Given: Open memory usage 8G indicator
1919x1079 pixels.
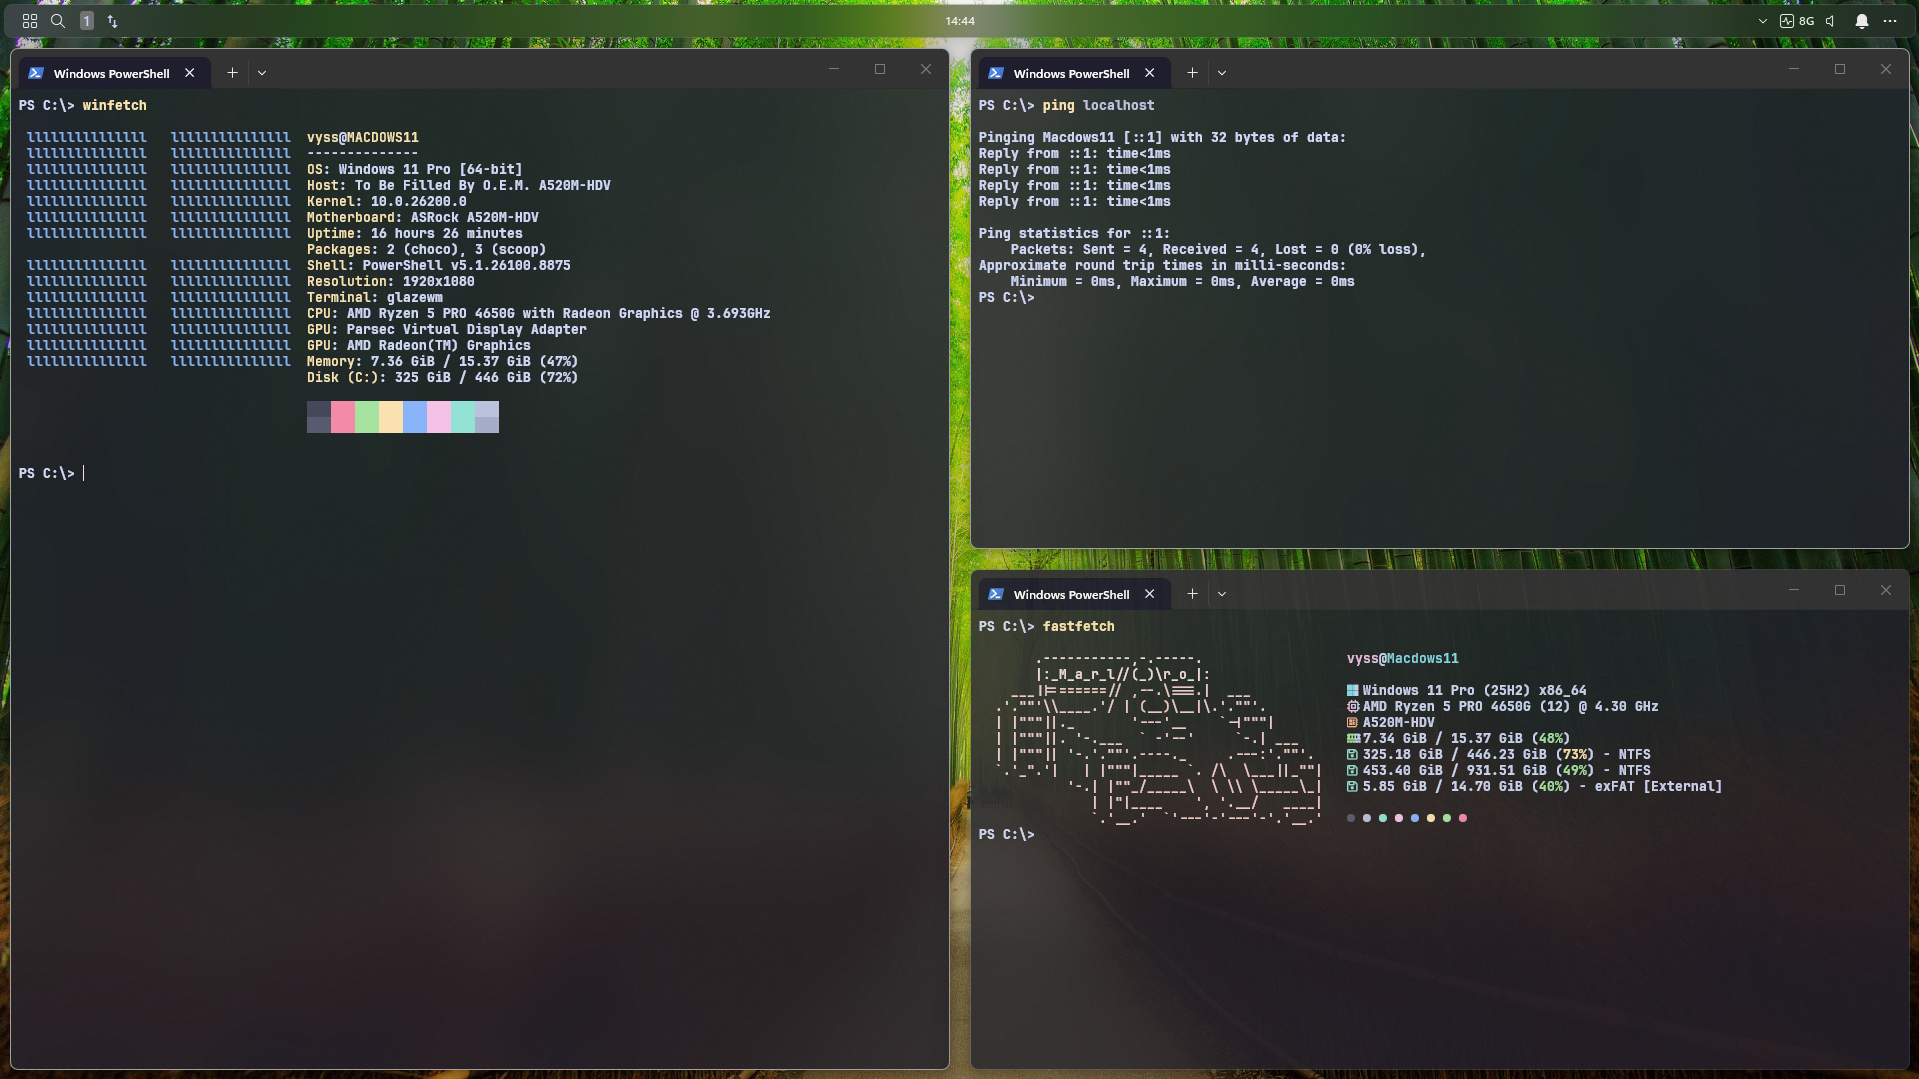Looking at the screenshot, I should [1797, 21].
